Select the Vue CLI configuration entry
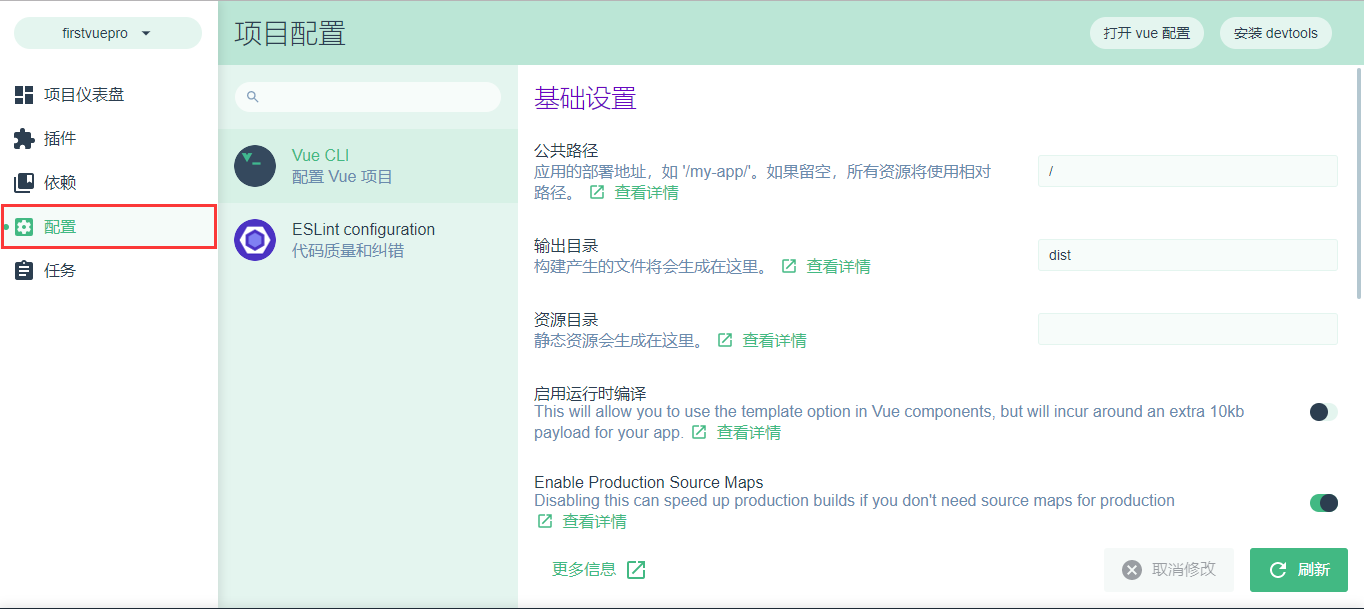Image resolution: width=1364 pixels, height=609 pixels. [368, 166]
